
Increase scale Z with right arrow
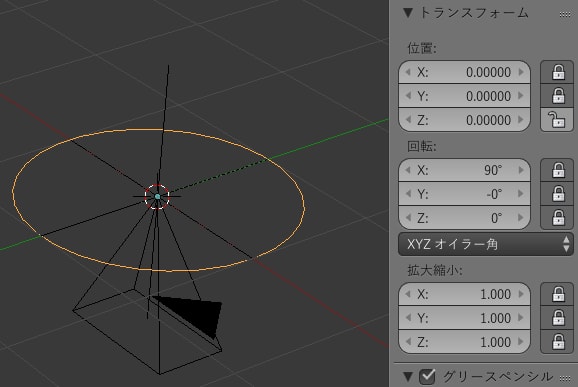coord(521,342)
